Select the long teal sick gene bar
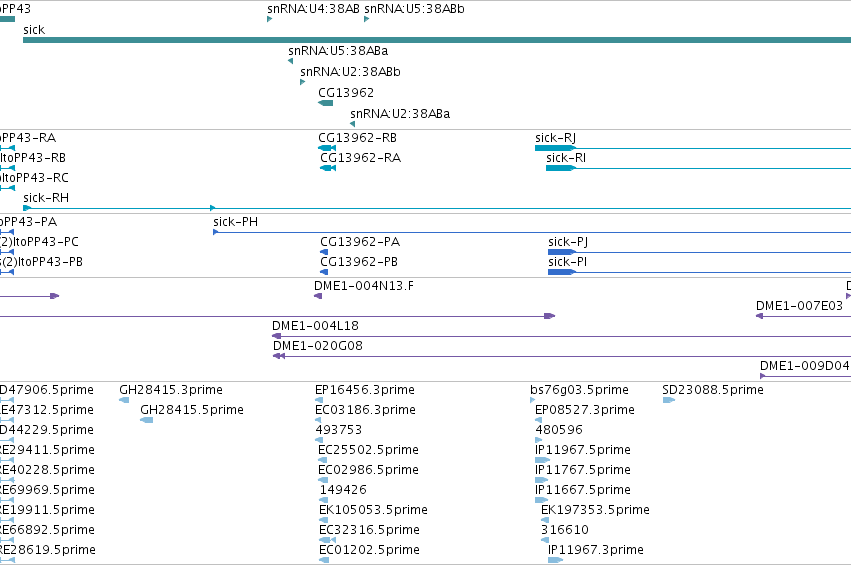 coord(437,40)
